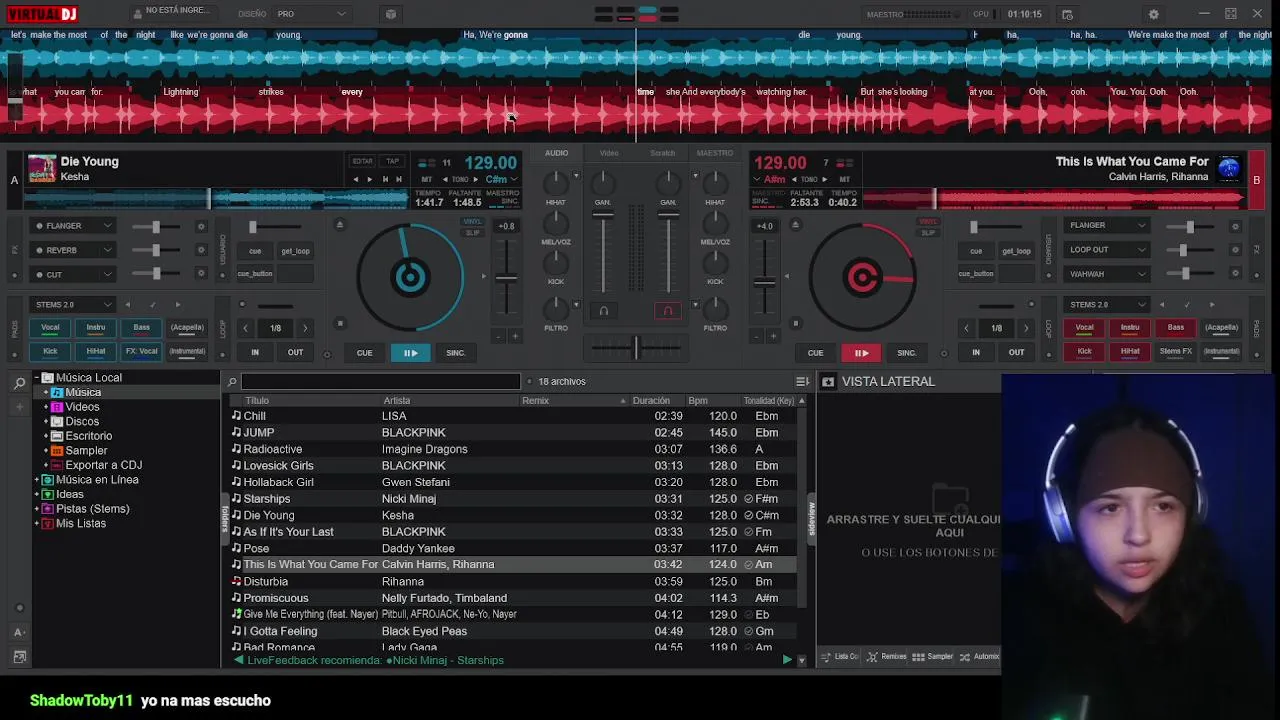Viewport: 1280px width, 720px height.
Task: Click deck A headphone cue icon
Action: pyautogui.click(x=603, y=311)
